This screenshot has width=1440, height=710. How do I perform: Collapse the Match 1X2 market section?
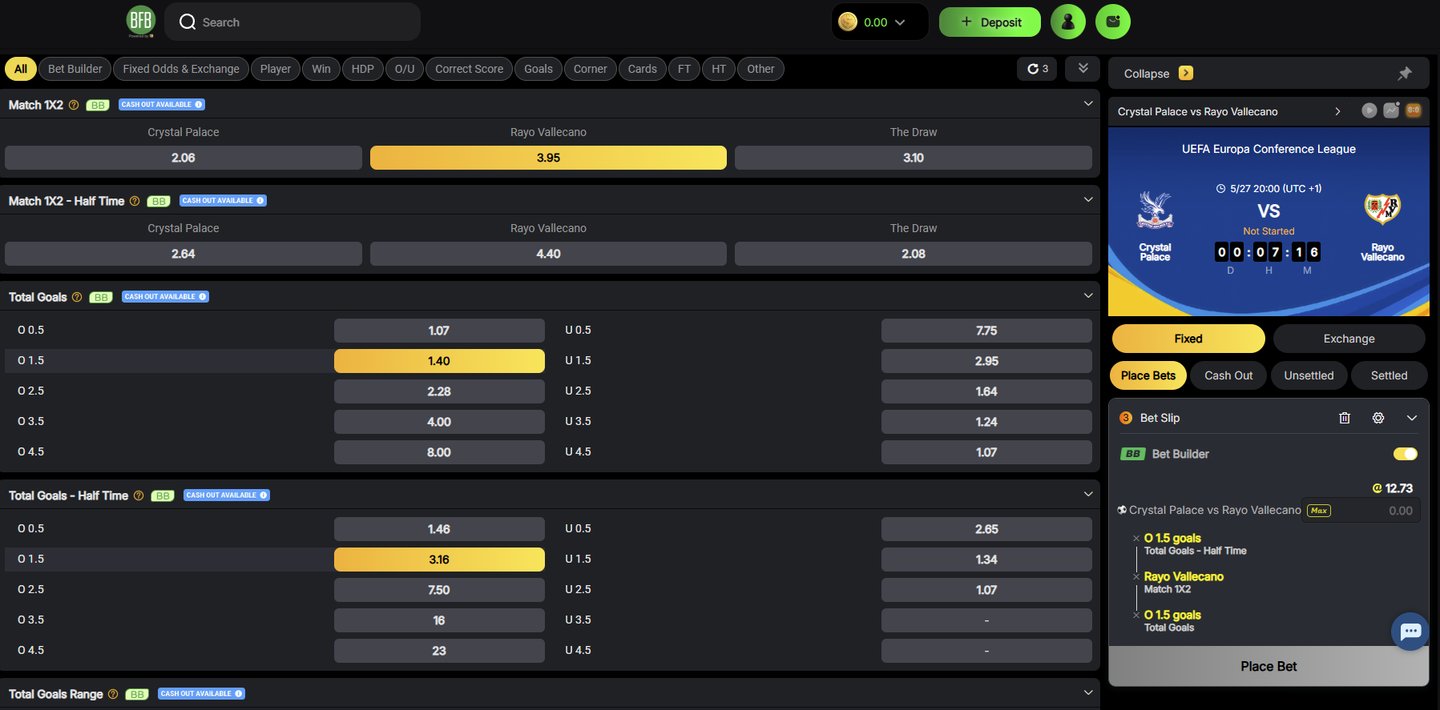tap(1088, 103)
